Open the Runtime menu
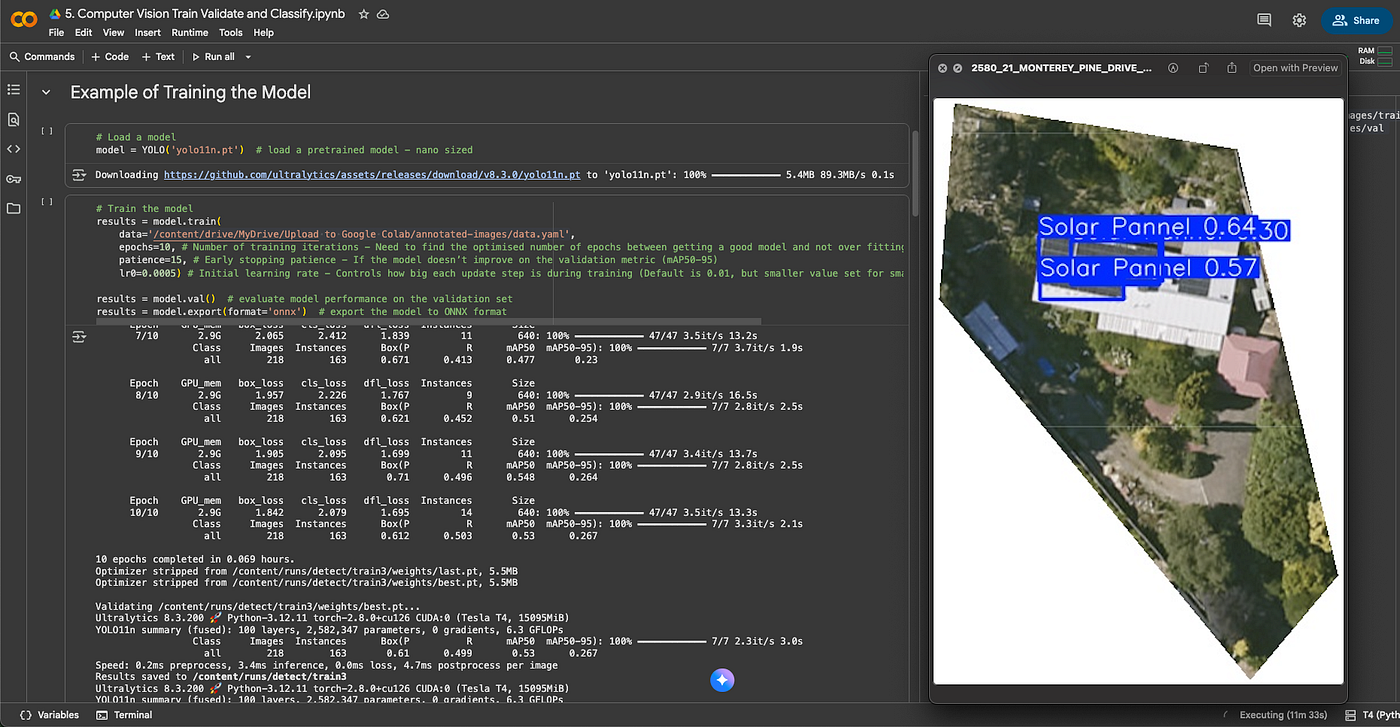This screenshot has height=727, width=1400. pyautogui.click(x=189, y=33)
